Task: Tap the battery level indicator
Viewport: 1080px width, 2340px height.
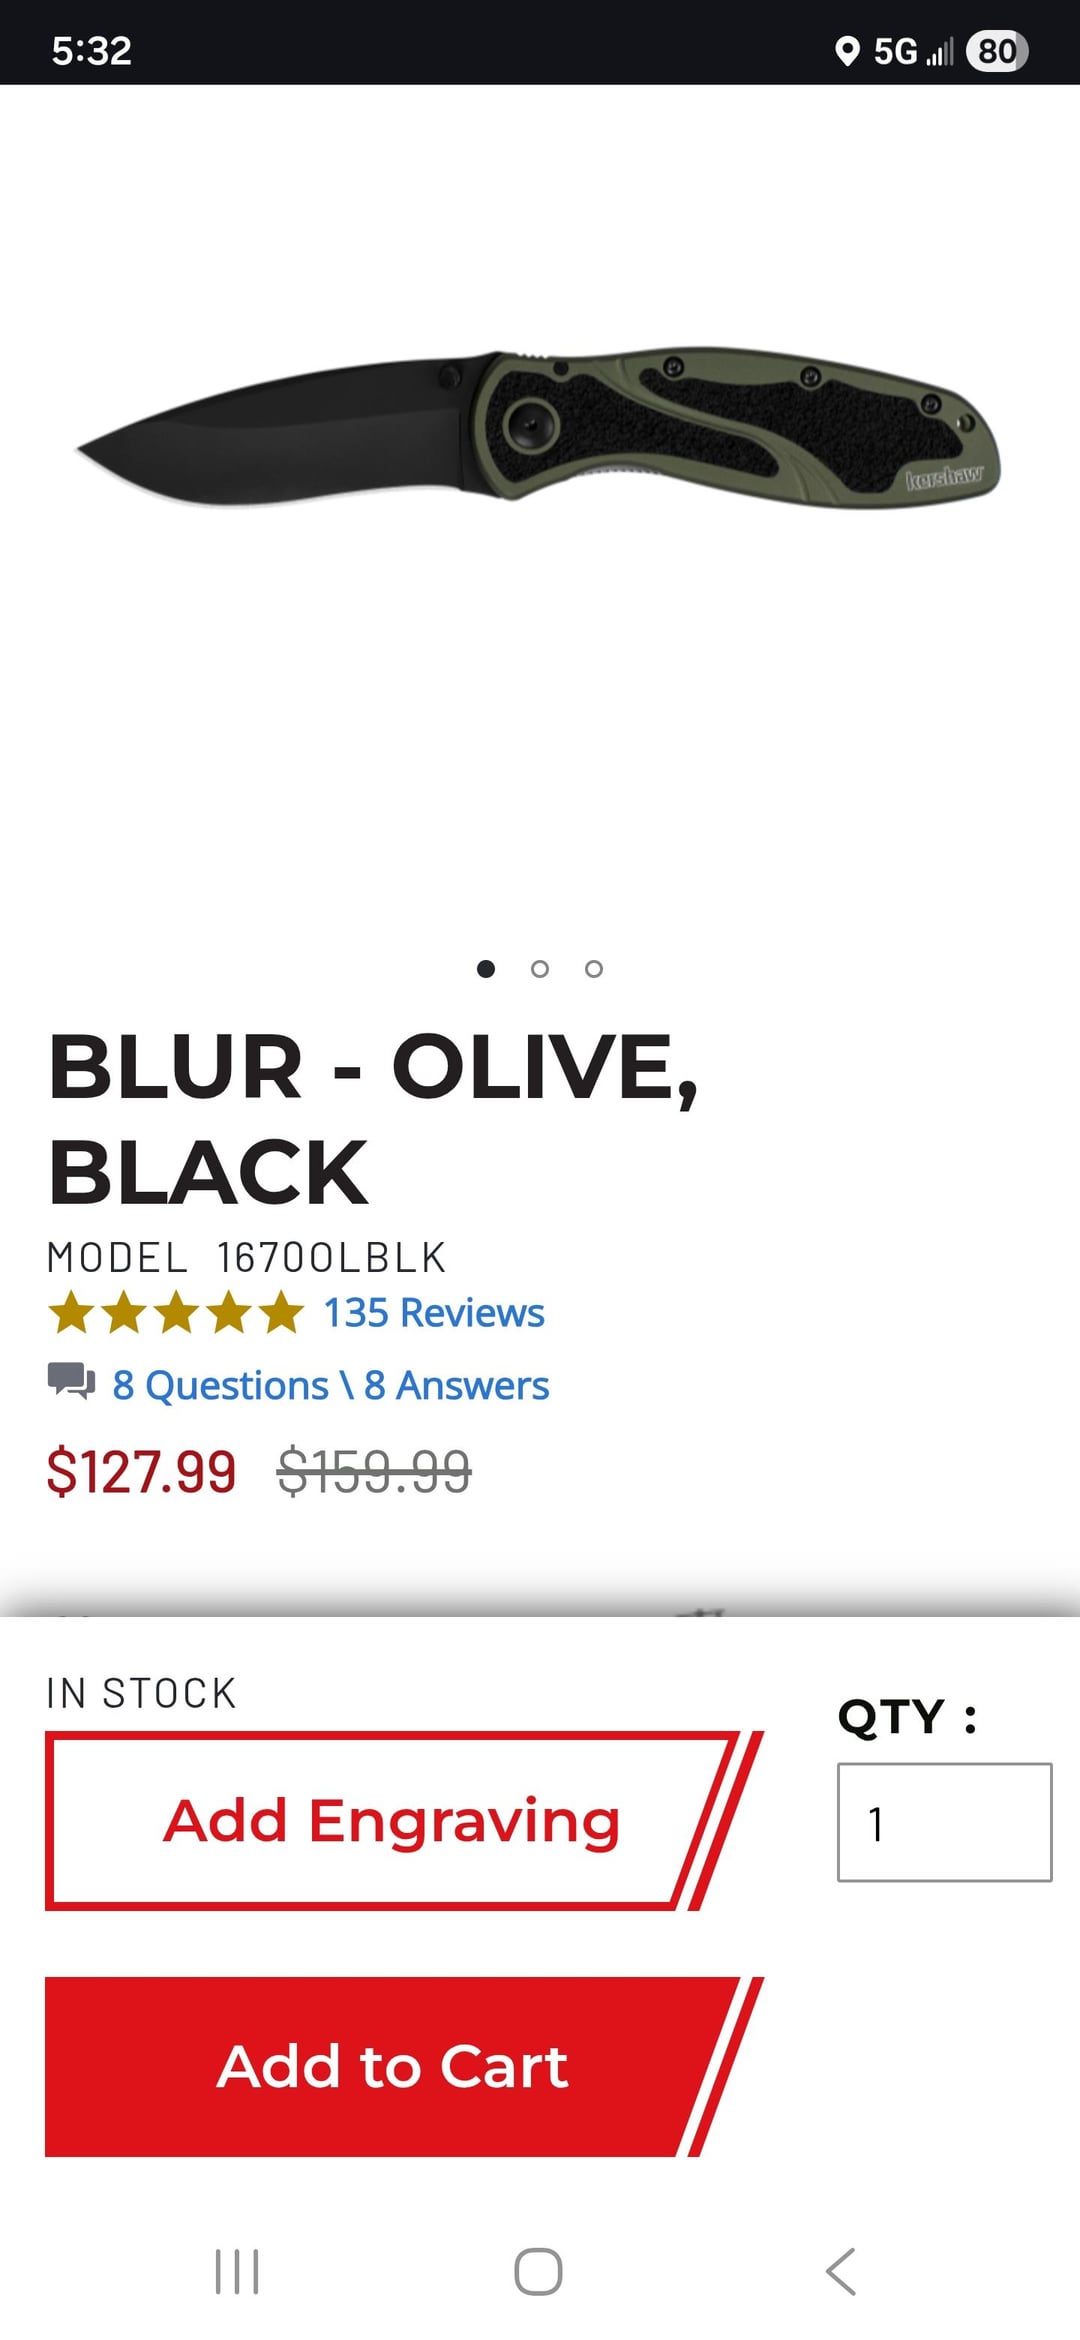Action: 997,51
